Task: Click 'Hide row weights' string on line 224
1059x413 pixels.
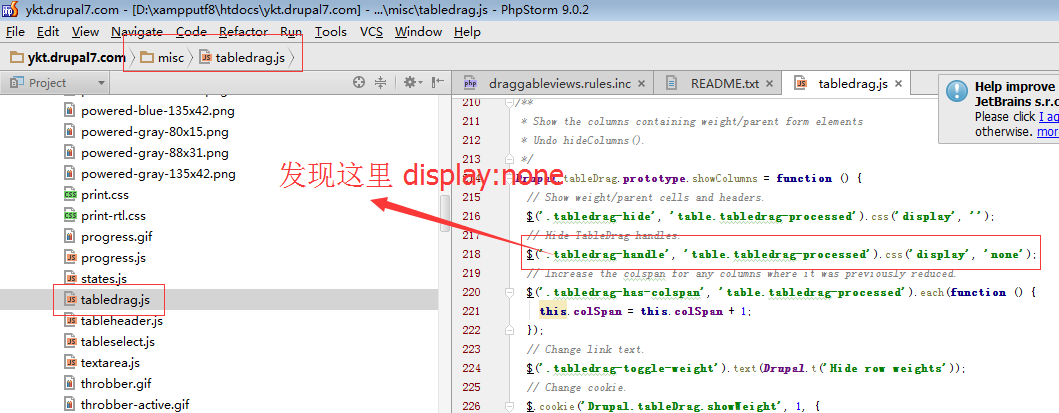Action: (885, 368)
